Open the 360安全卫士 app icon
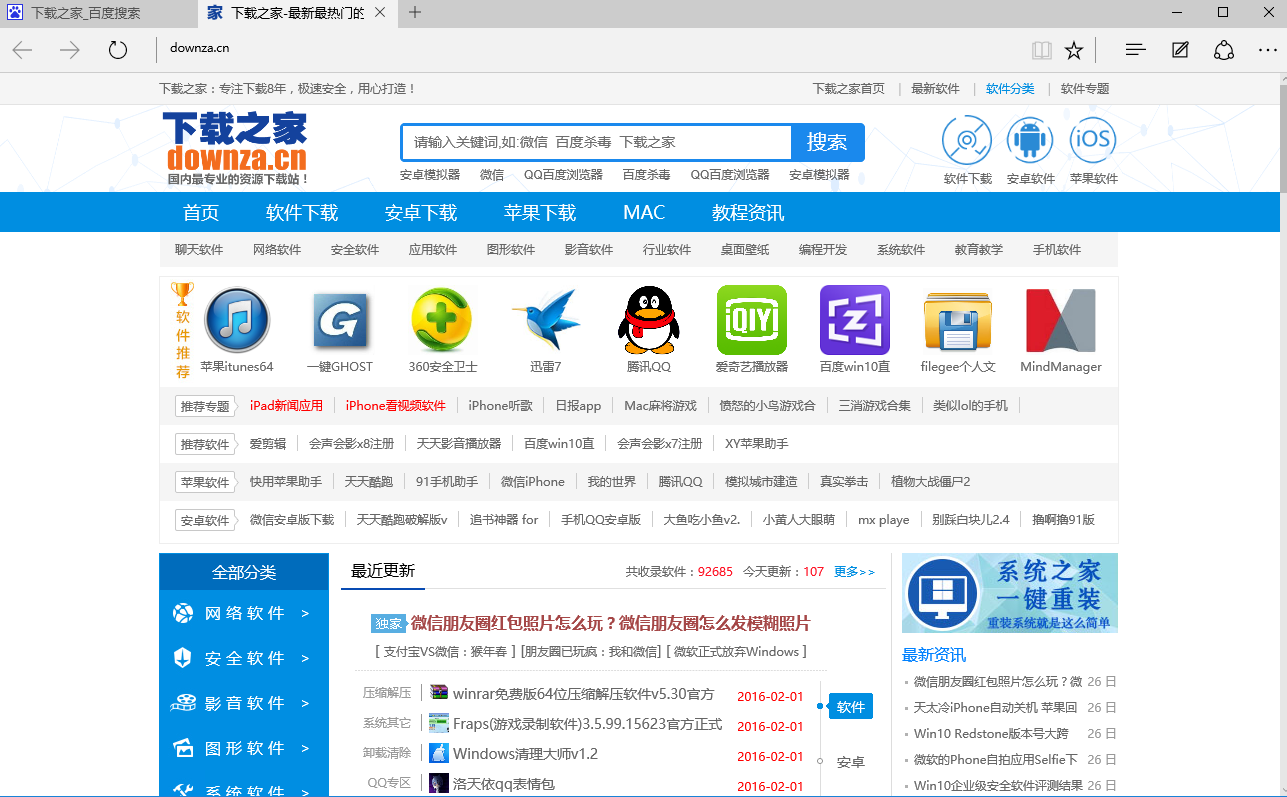 click(x=442, y=320)
